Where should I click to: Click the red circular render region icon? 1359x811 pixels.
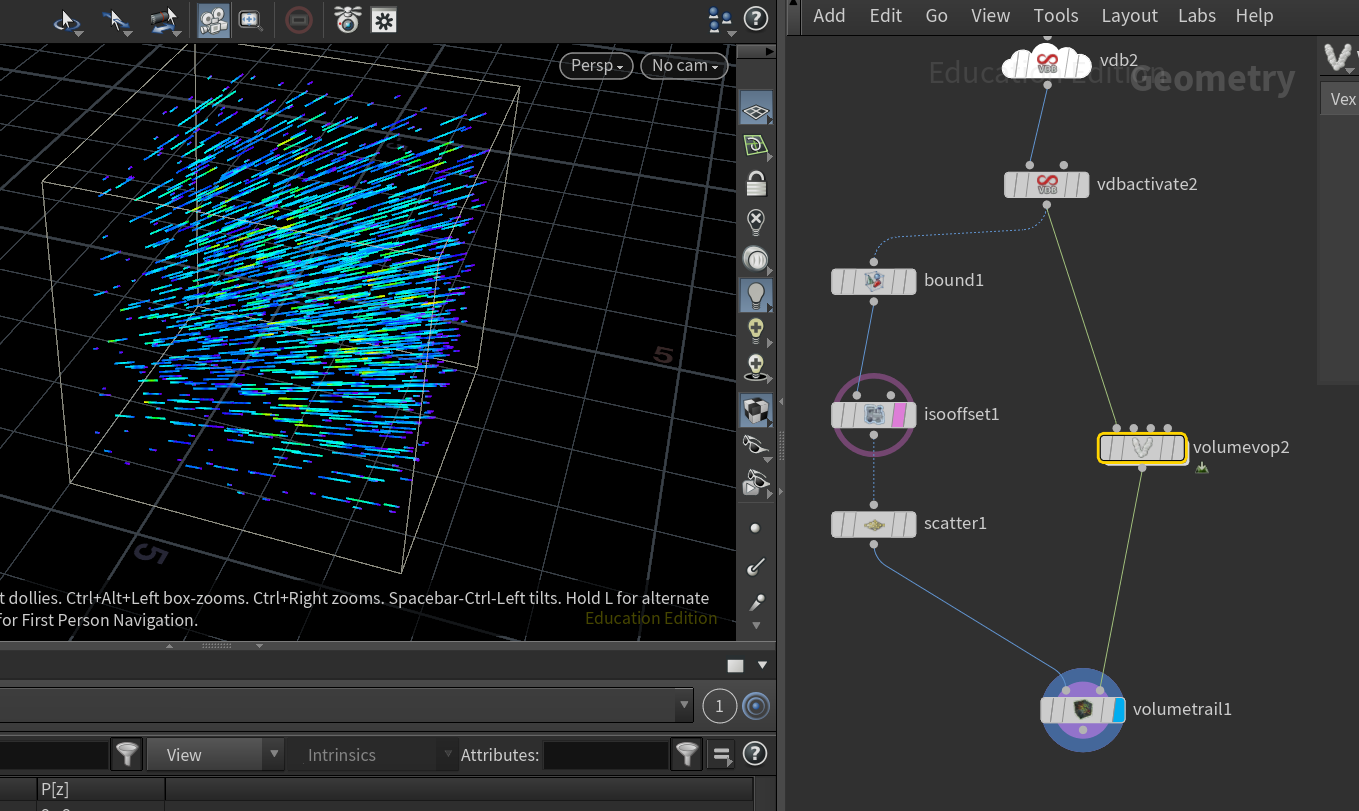(297, 20)
